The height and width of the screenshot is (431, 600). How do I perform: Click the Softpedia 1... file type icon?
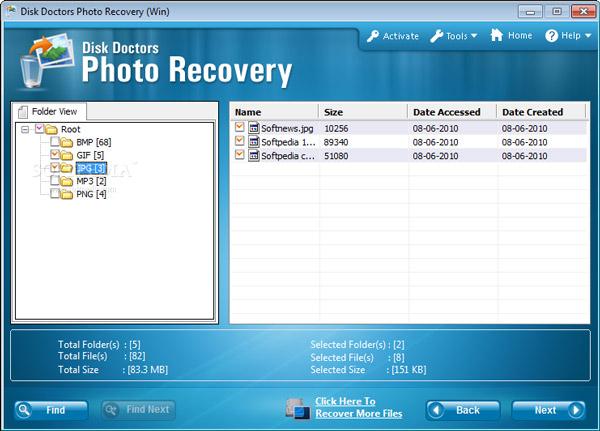pos(254,142)
